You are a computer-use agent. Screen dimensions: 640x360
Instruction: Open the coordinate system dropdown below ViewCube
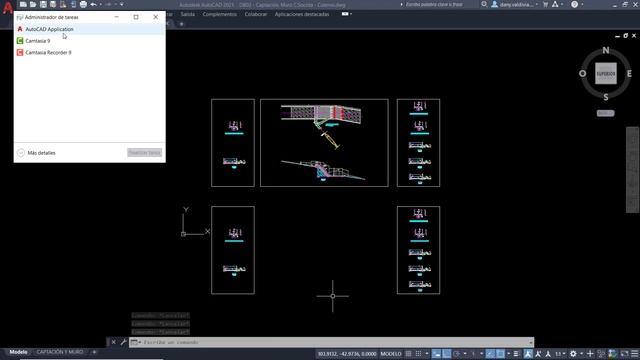point(605,113)
